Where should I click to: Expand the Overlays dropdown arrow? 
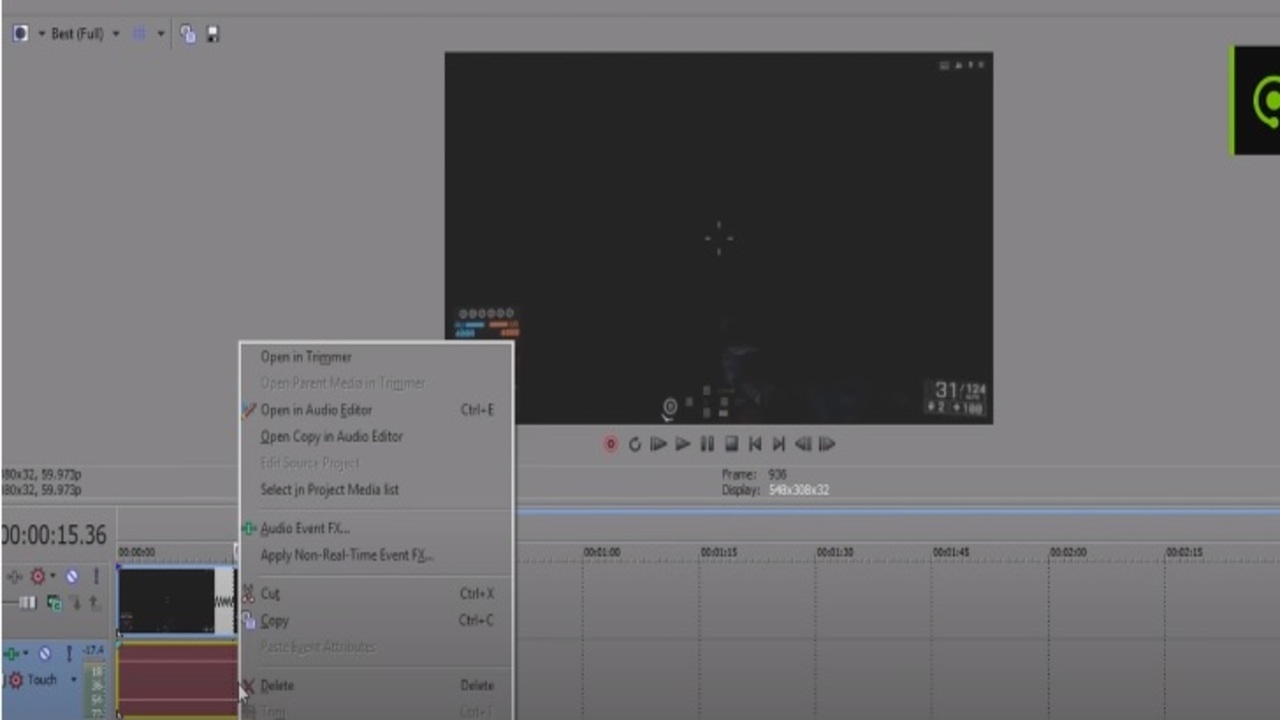tap(160, 34)
